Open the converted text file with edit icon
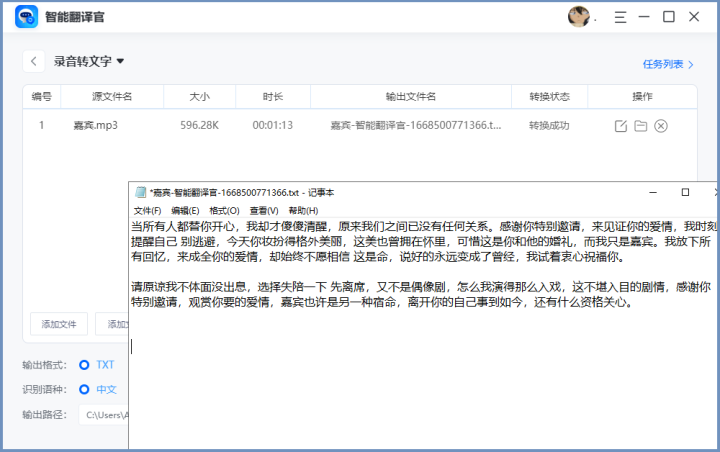Viewport: 720px width, 452px height. pos(621,126)
